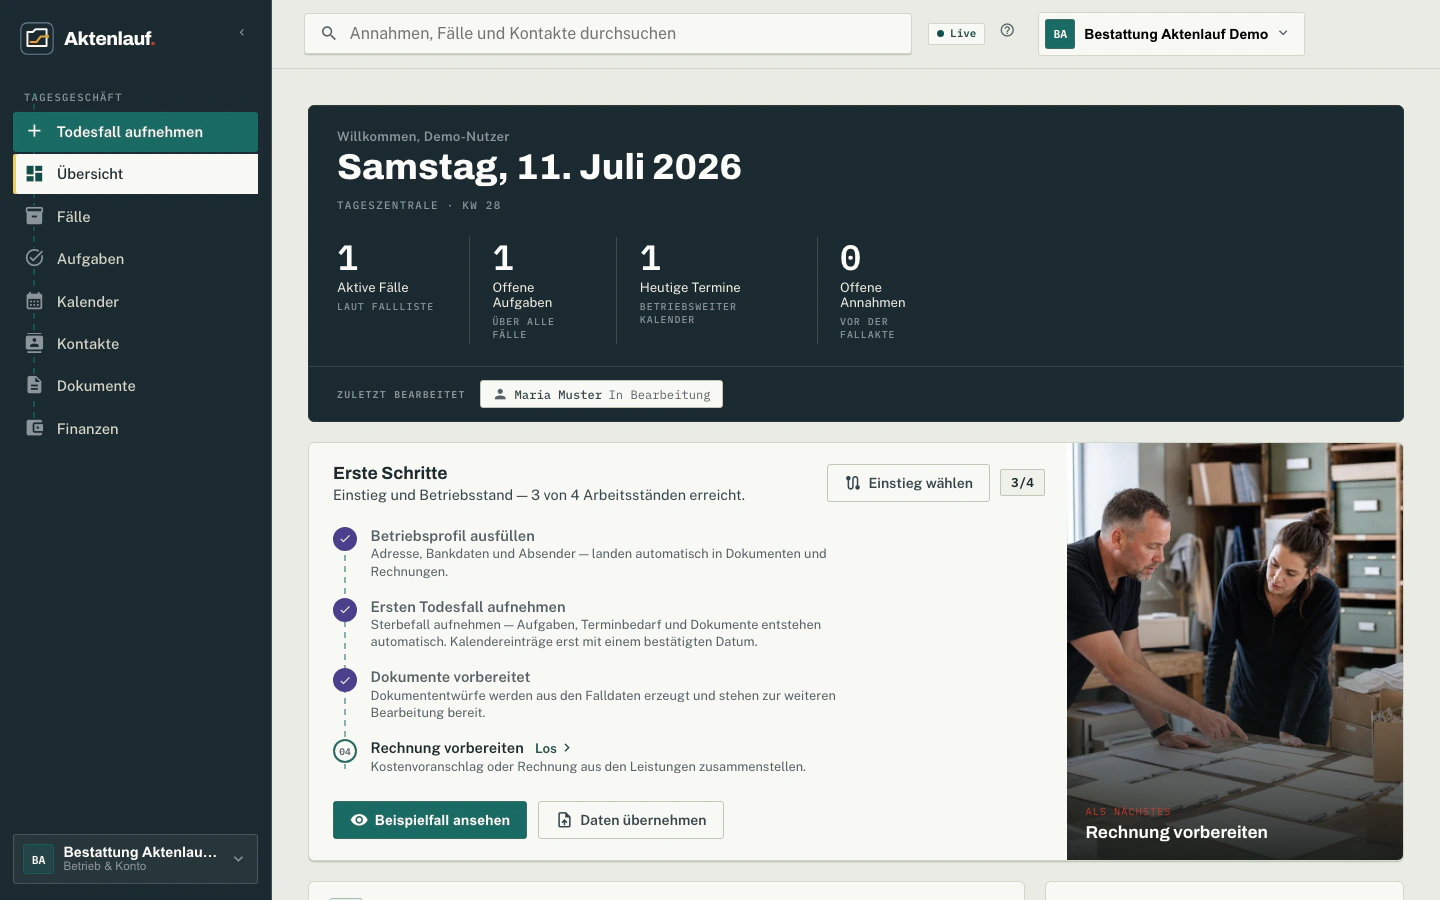Screen dimensions: 1440x900
Task: Go to Kontakte in the sidebar
Action: [x=135, y=343]
